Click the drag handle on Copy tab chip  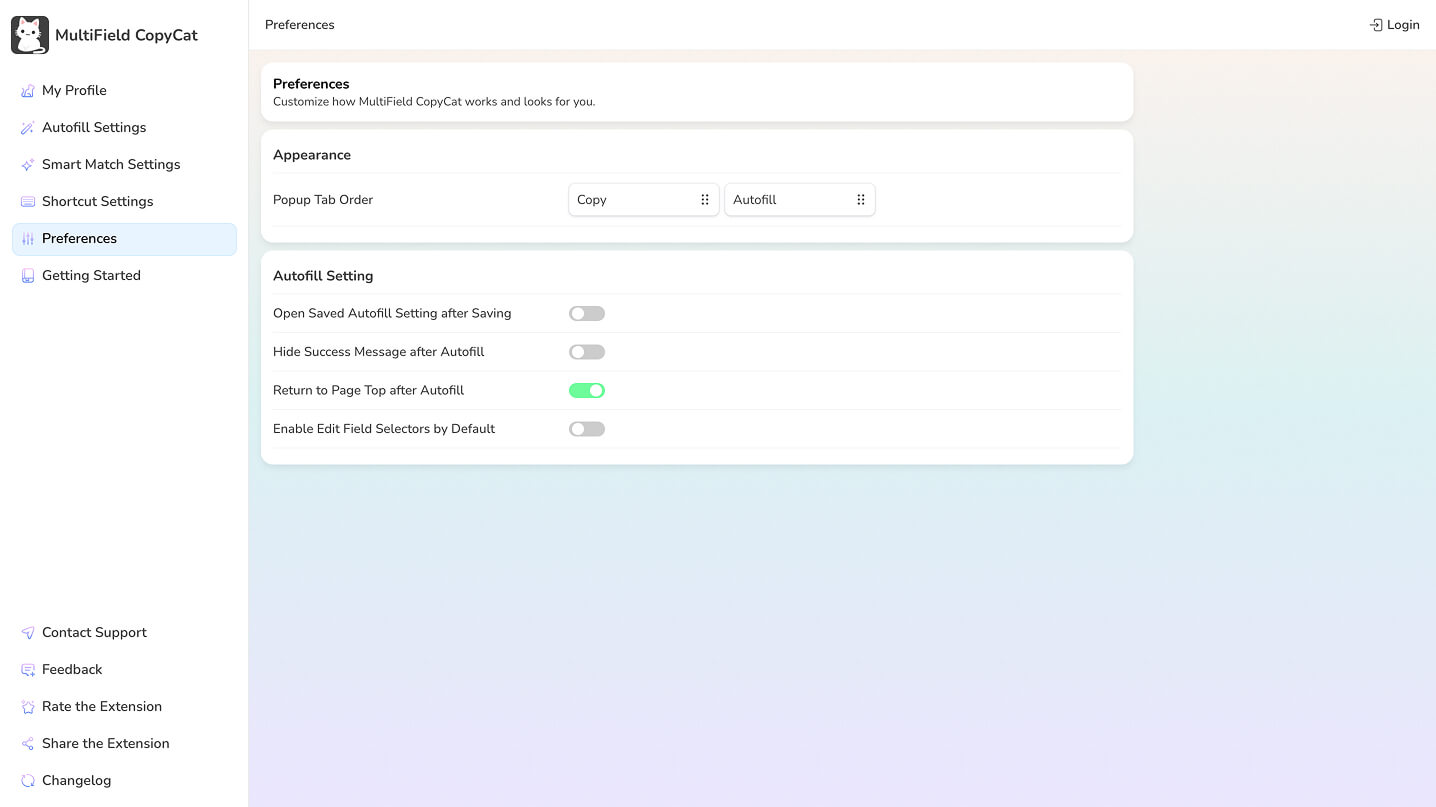click(x=705, y=200)
